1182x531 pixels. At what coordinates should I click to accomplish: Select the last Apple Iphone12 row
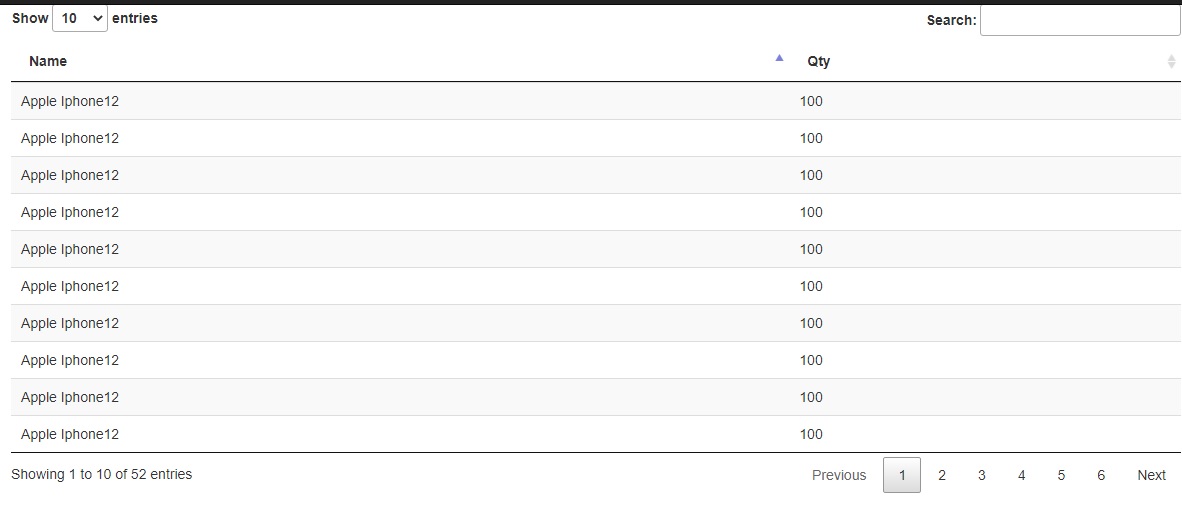(x=596, y=434)
